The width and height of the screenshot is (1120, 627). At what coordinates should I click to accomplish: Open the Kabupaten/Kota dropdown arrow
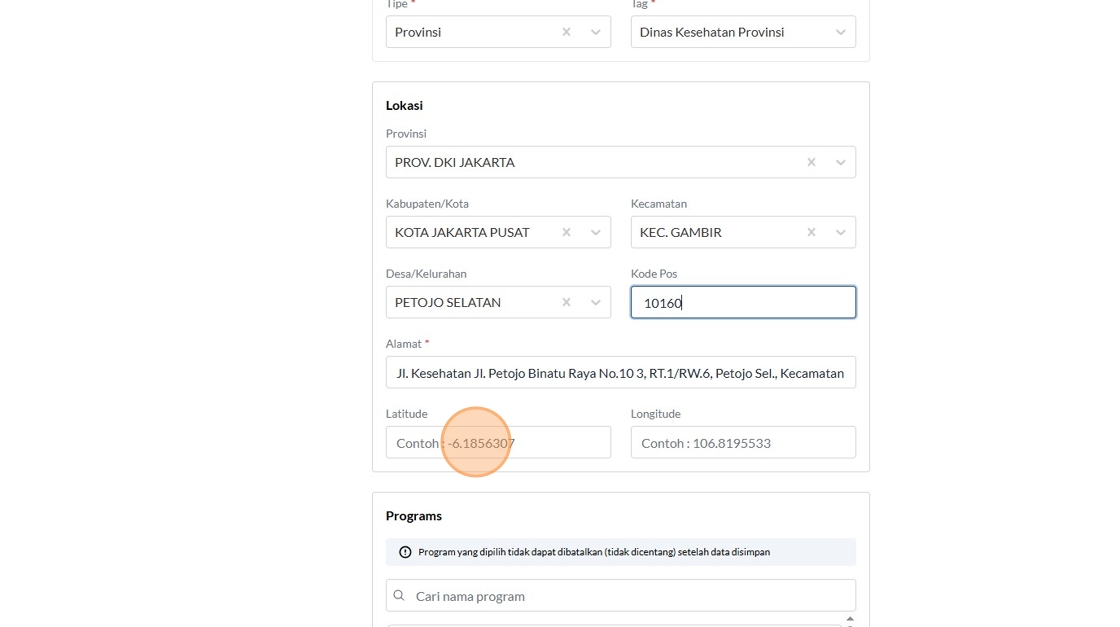click(x=596, y=232)
